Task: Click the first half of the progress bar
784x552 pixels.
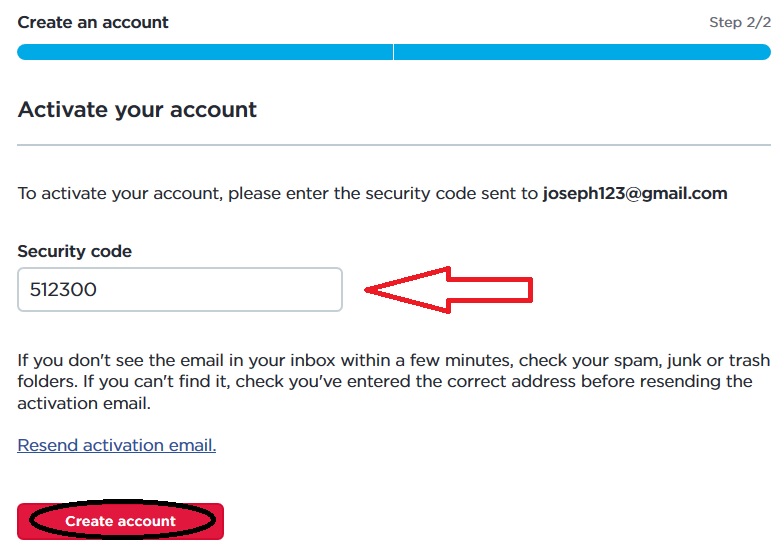Action: tap(205, 52)
